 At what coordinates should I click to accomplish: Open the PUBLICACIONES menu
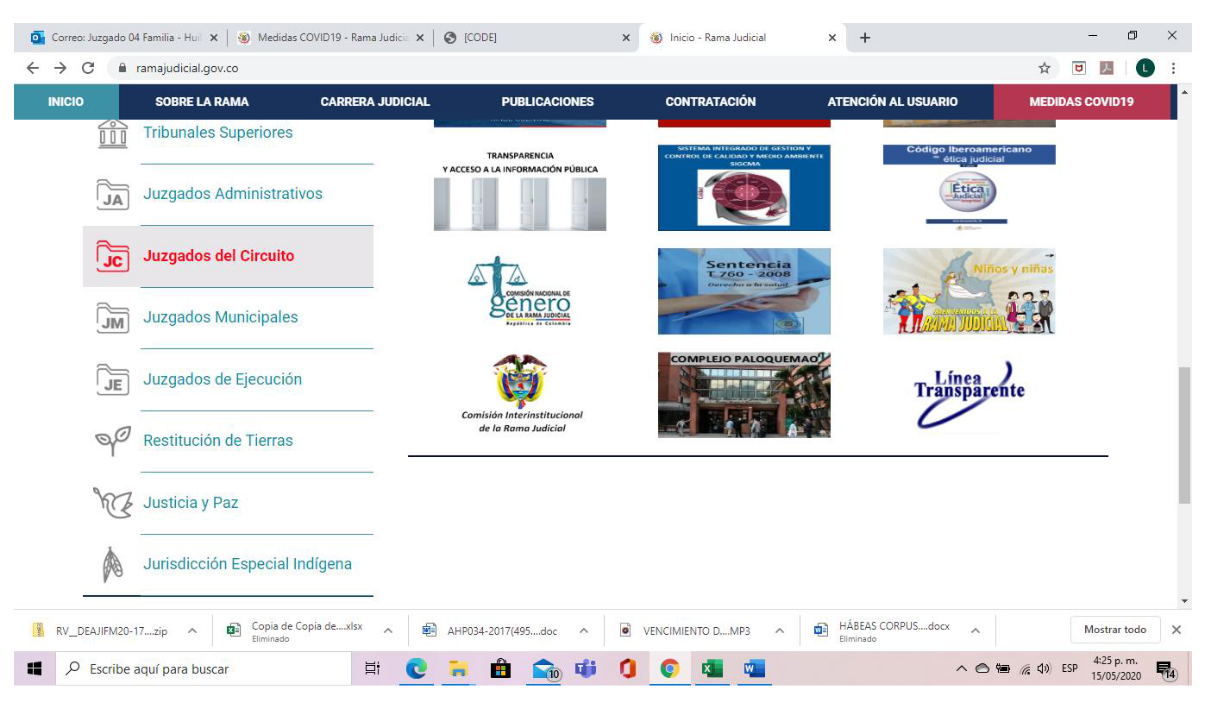547,102
